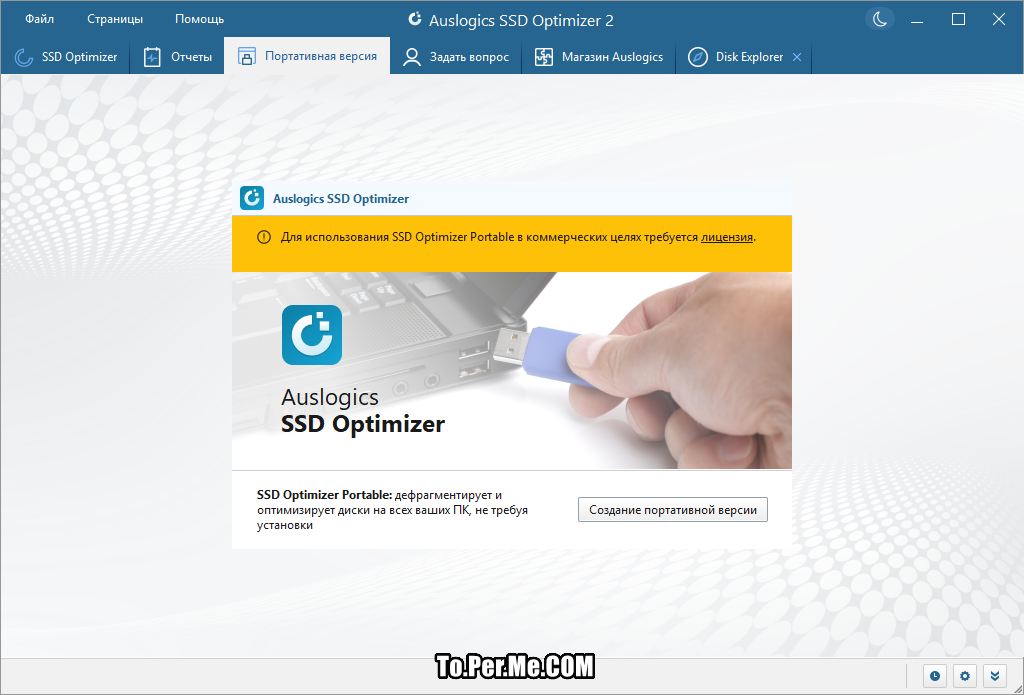Screen dimensions: 1024x695
Task: Click the warning icon in the yellow banner
Action: pyautogui.click(x=264, y=237)
